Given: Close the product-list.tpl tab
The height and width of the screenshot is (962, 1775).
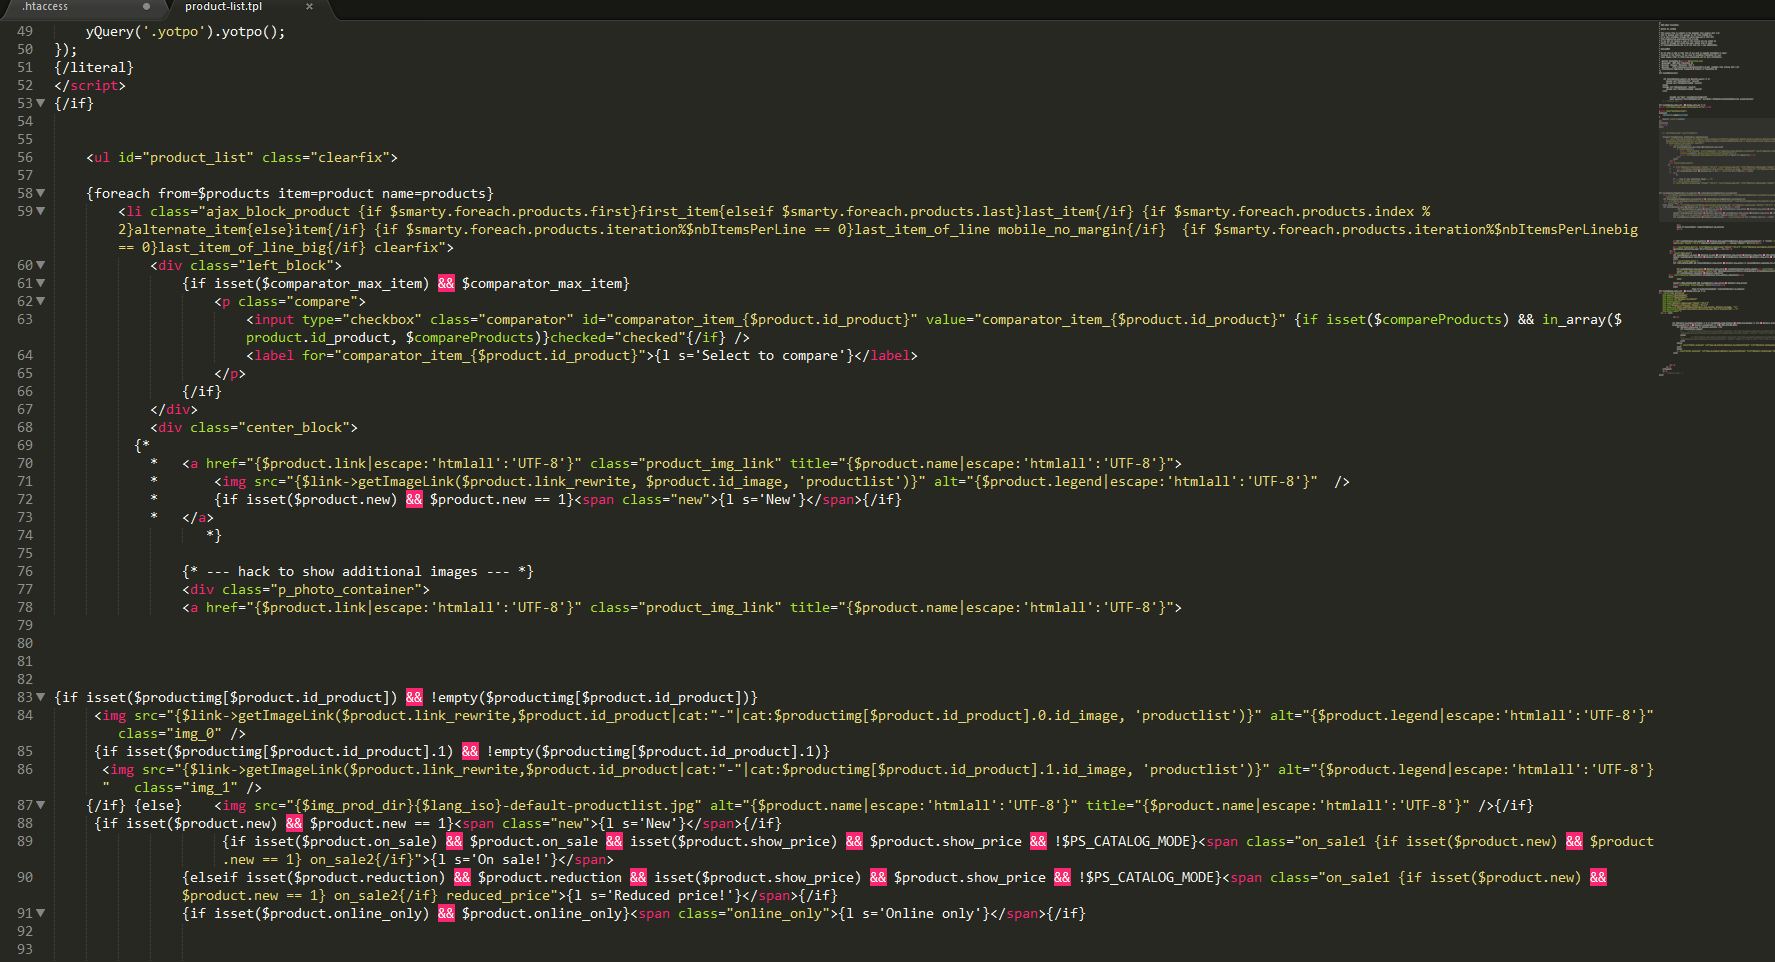Looking at the screenshot, I should tap(309, 7).
